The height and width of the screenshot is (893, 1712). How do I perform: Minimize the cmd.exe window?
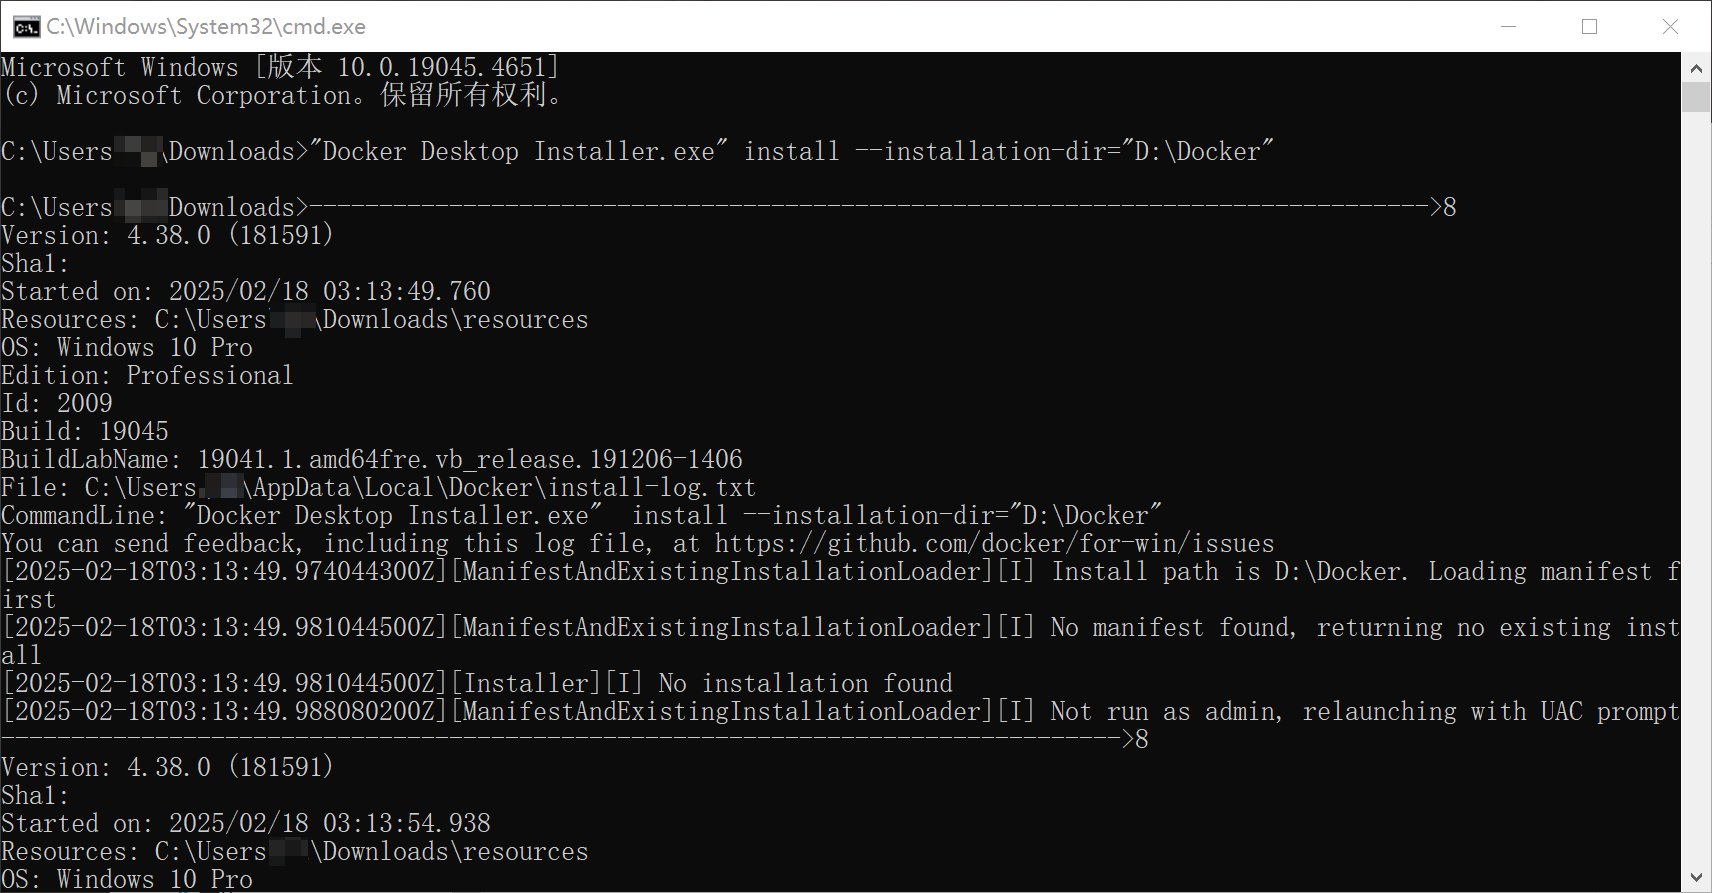click(1509, 27)
